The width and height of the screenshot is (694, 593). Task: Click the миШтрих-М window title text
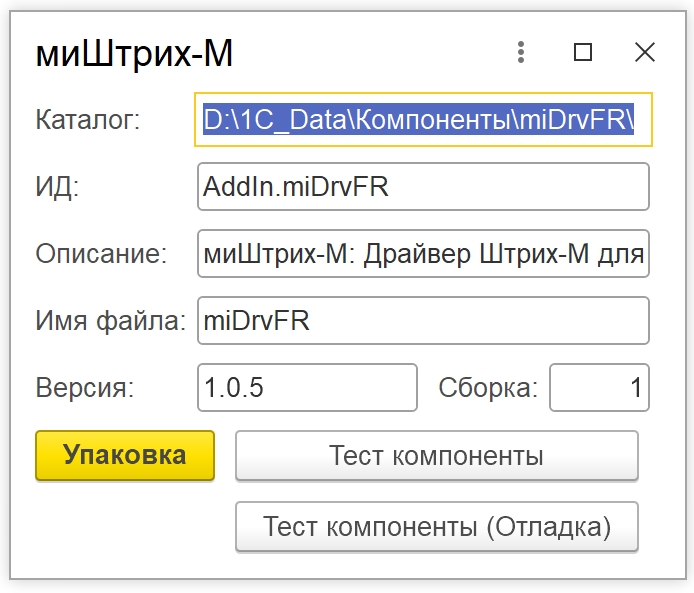(x=135, y=52)
